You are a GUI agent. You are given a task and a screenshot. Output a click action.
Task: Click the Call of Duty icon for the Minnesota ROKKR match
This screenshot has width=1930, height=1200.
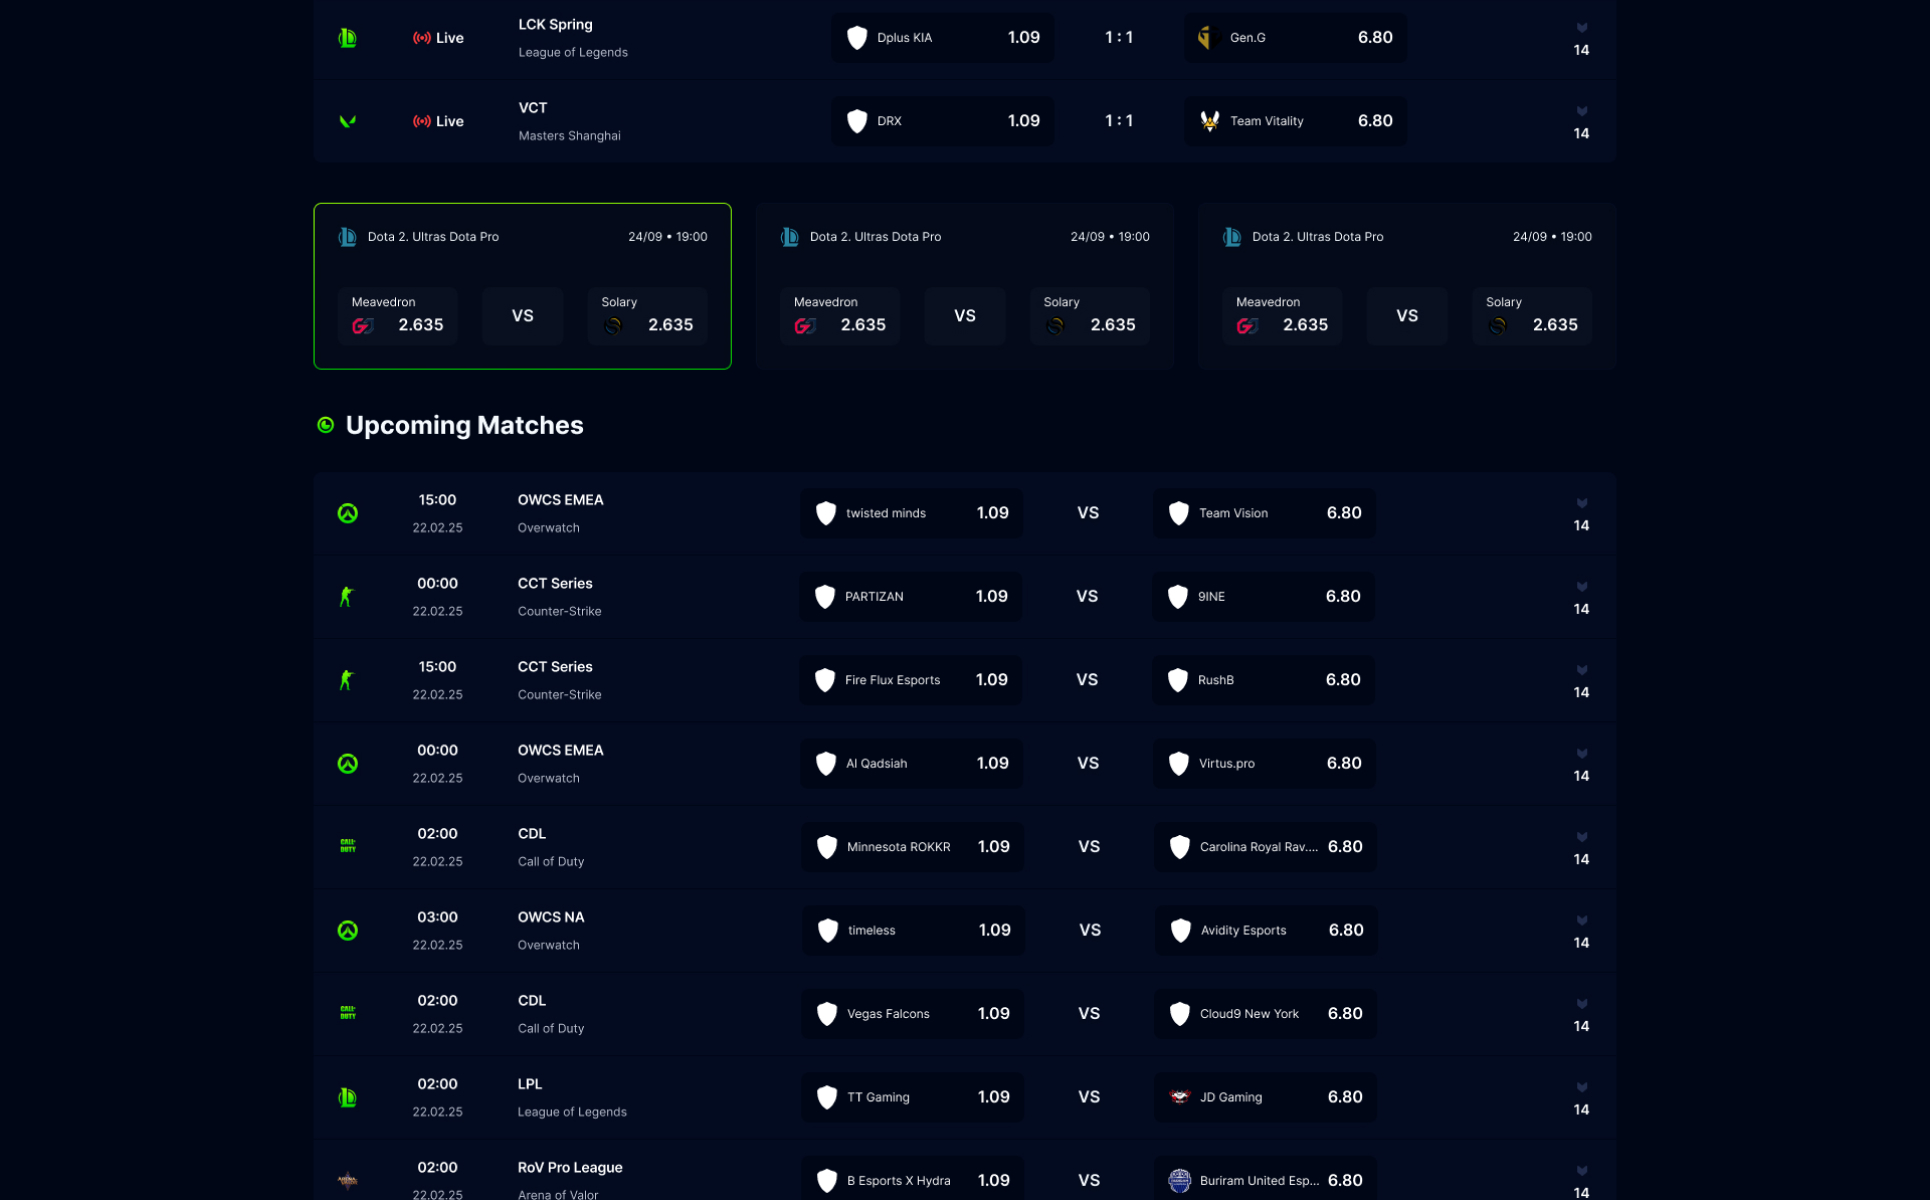click(x=347, y=846)
